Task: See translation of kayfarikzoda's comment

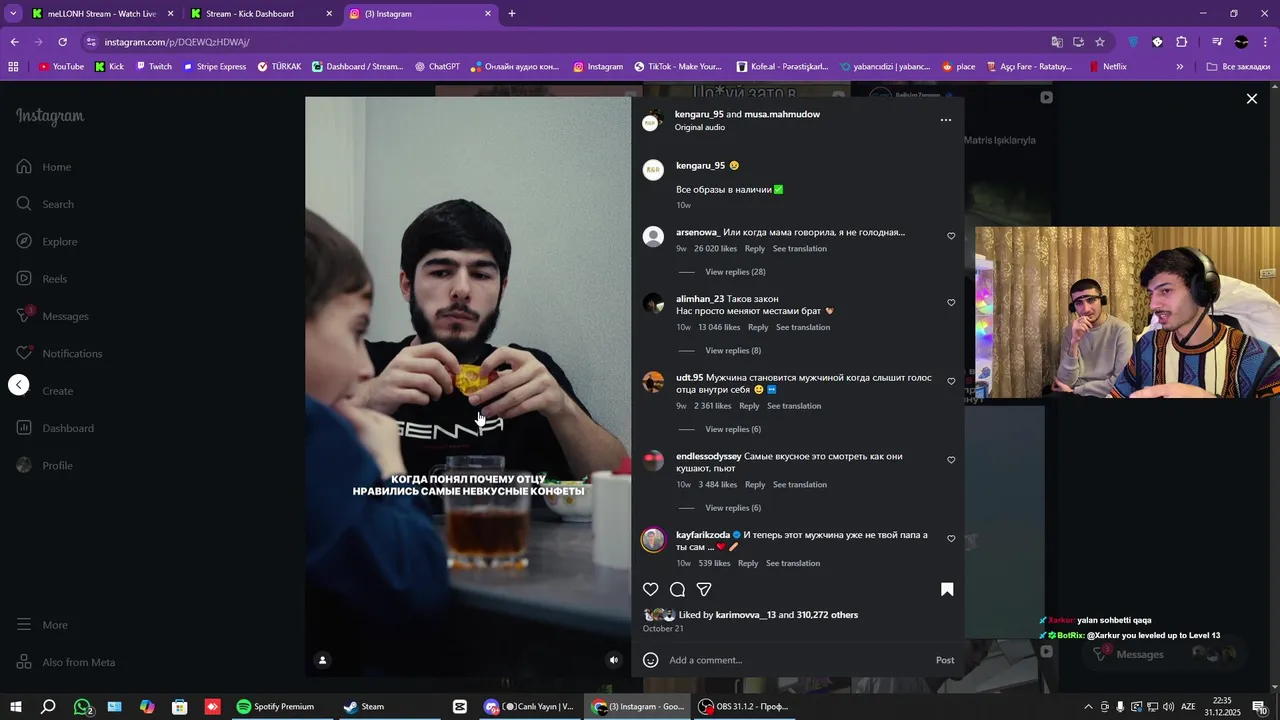Action: [x=793, y=564]
